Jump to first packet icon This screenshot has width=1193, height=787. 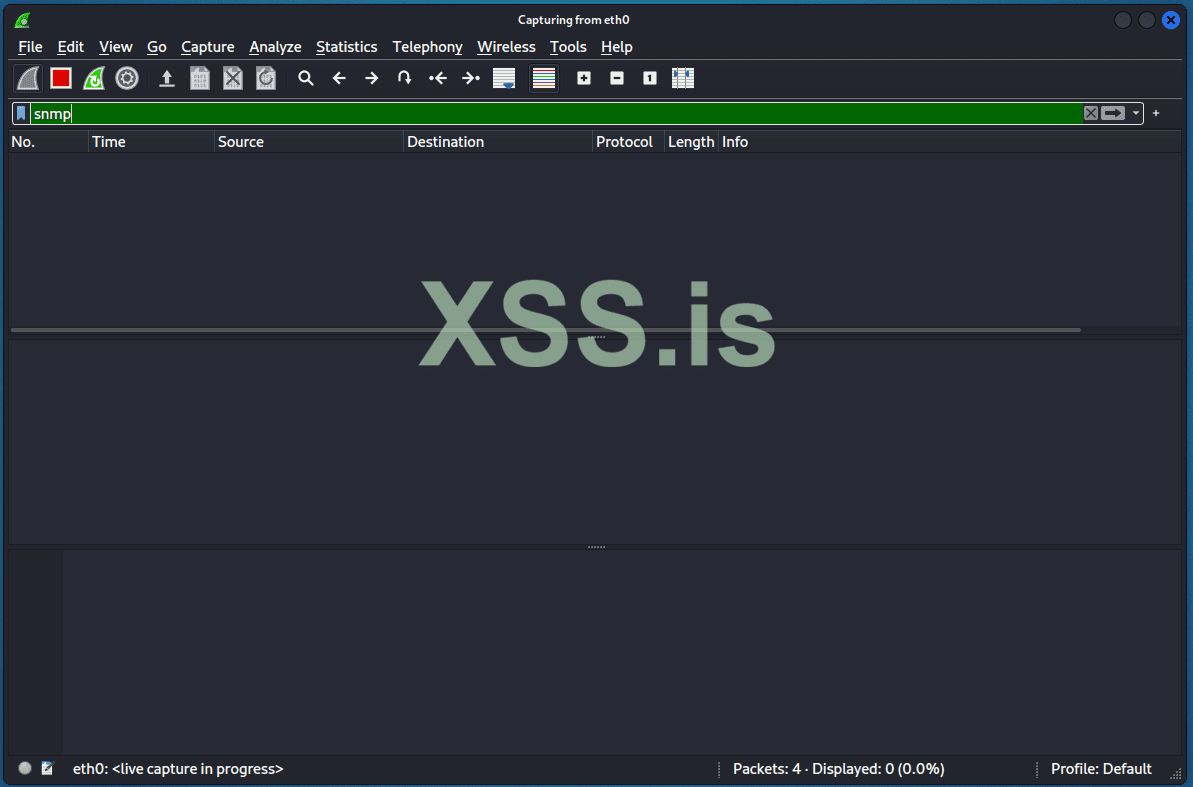click(437, 78)
